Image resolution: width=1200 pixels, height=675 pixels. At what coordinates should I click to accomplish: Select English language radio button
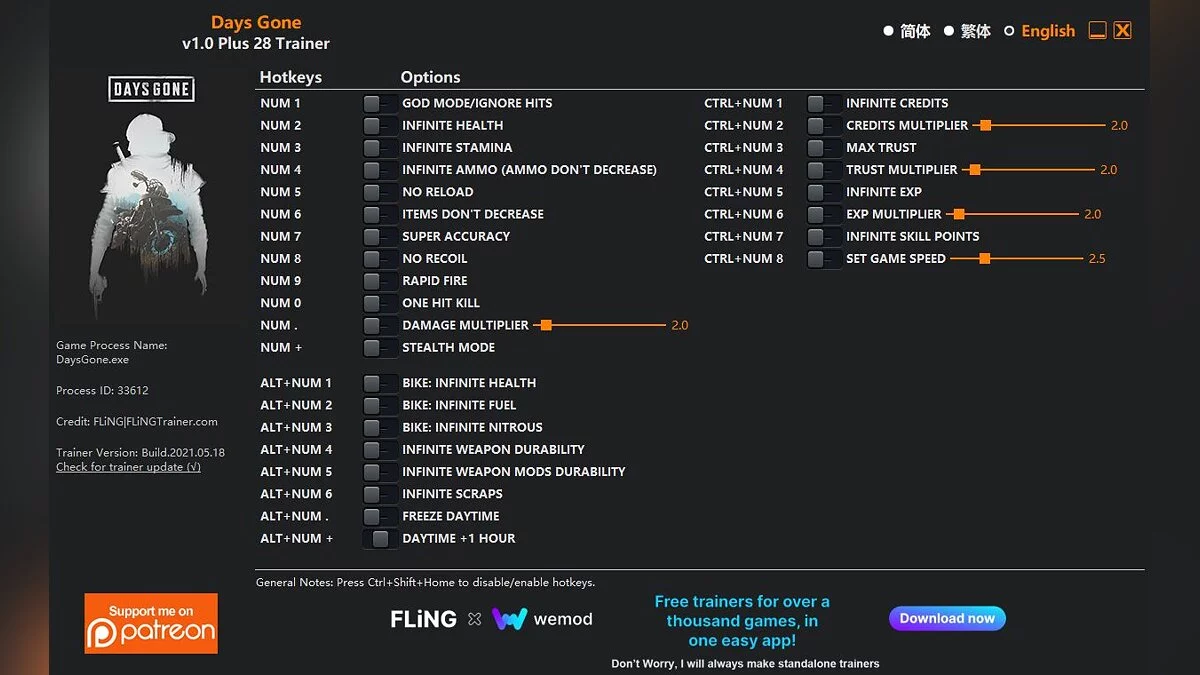pyautogui.click(x=1010, y=31)
